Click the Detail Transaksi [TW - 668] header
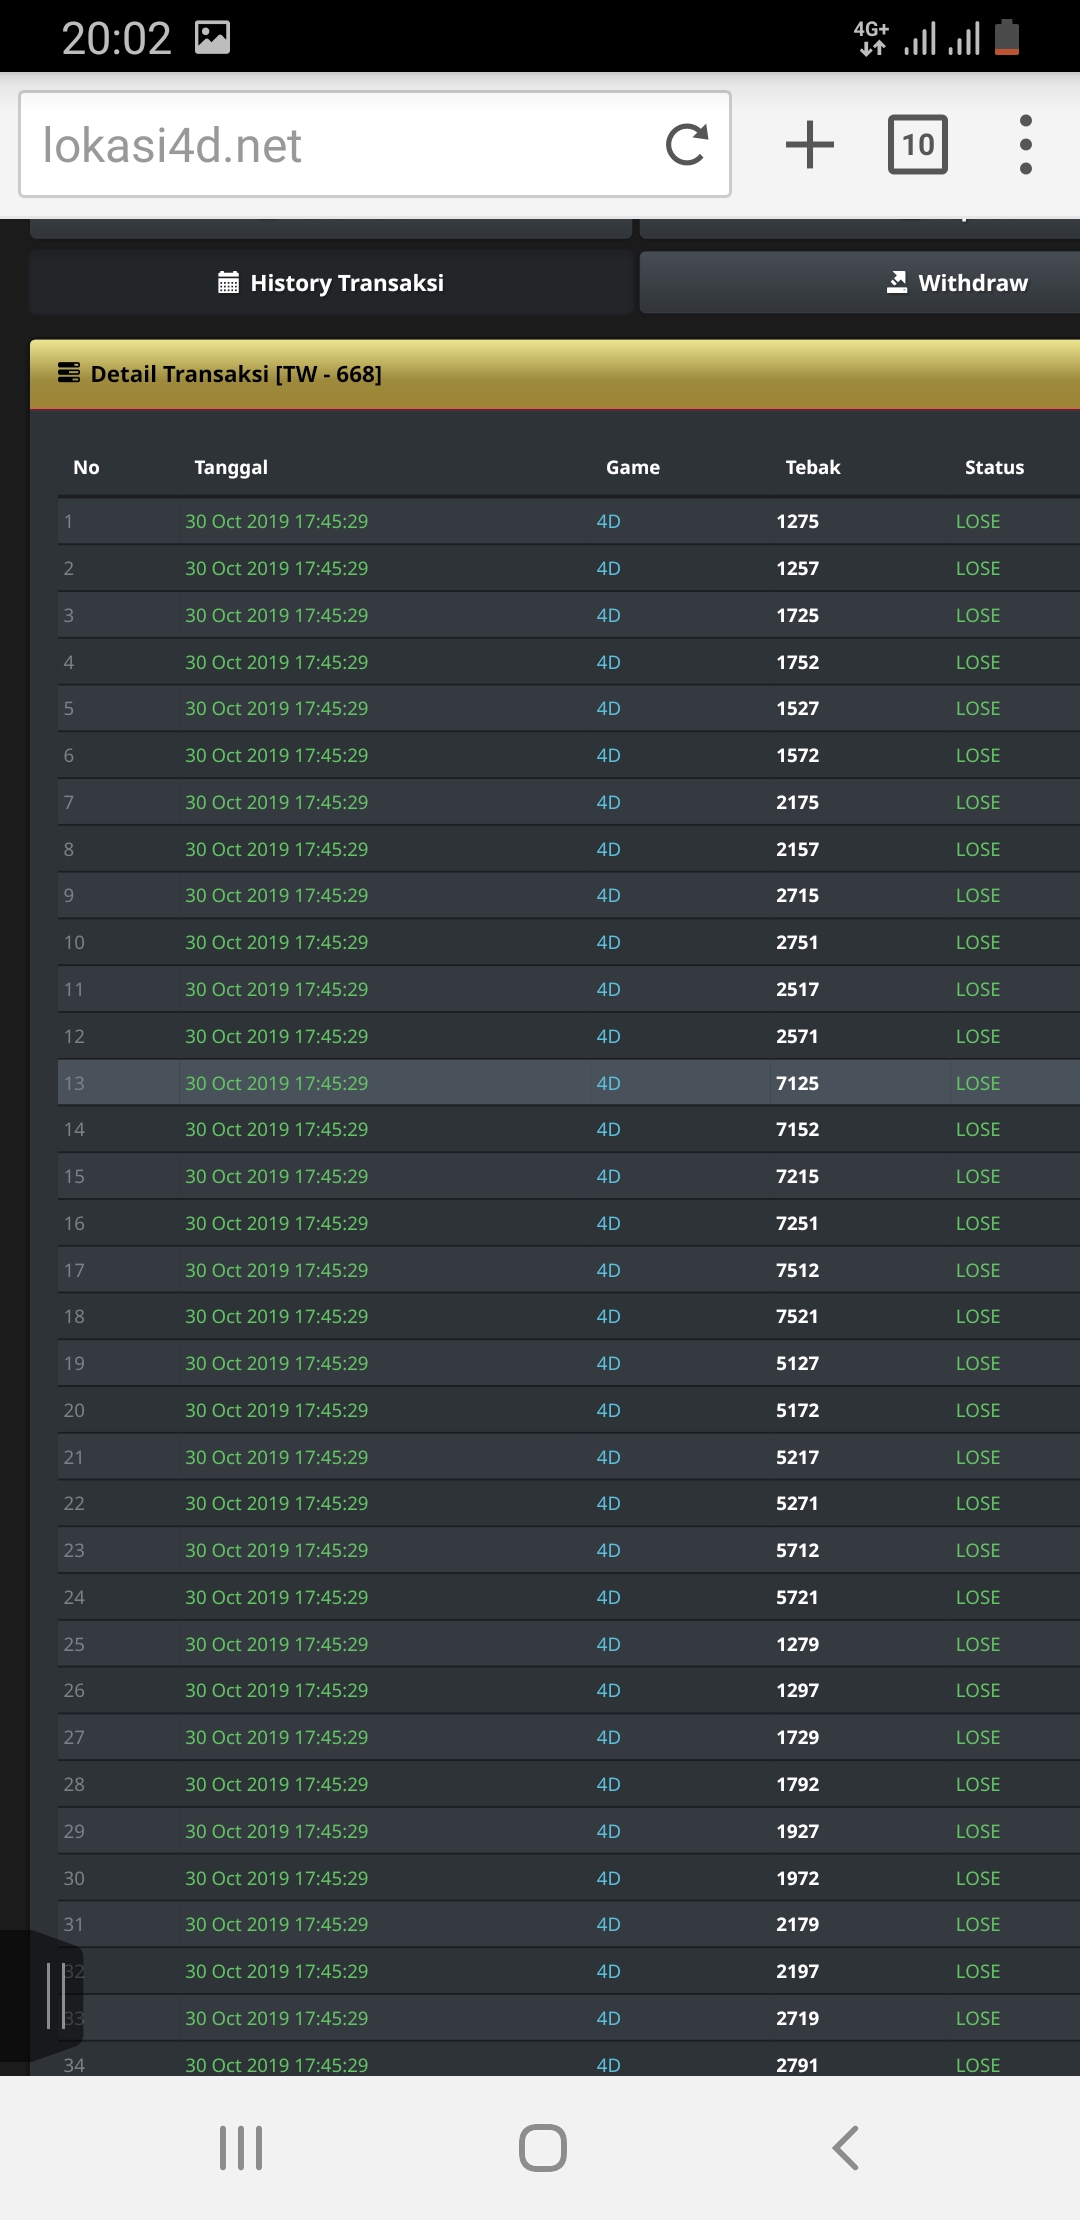1080x2220 pixels. click(x=236, y=374)
